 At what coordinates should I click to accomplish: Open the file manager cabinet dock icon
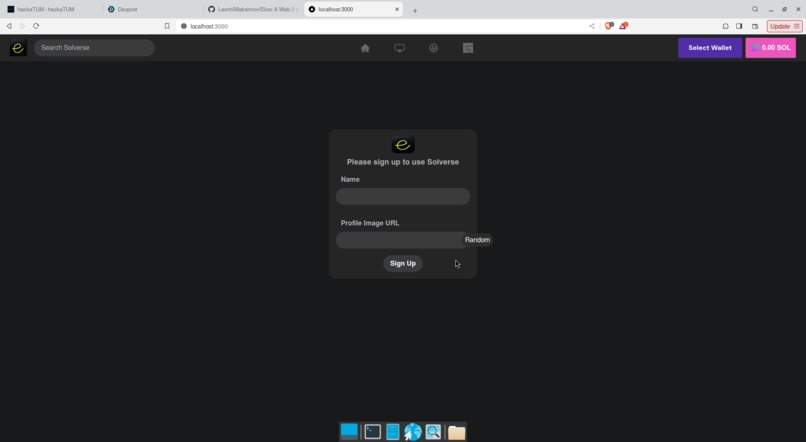click(x=393, y=432)
